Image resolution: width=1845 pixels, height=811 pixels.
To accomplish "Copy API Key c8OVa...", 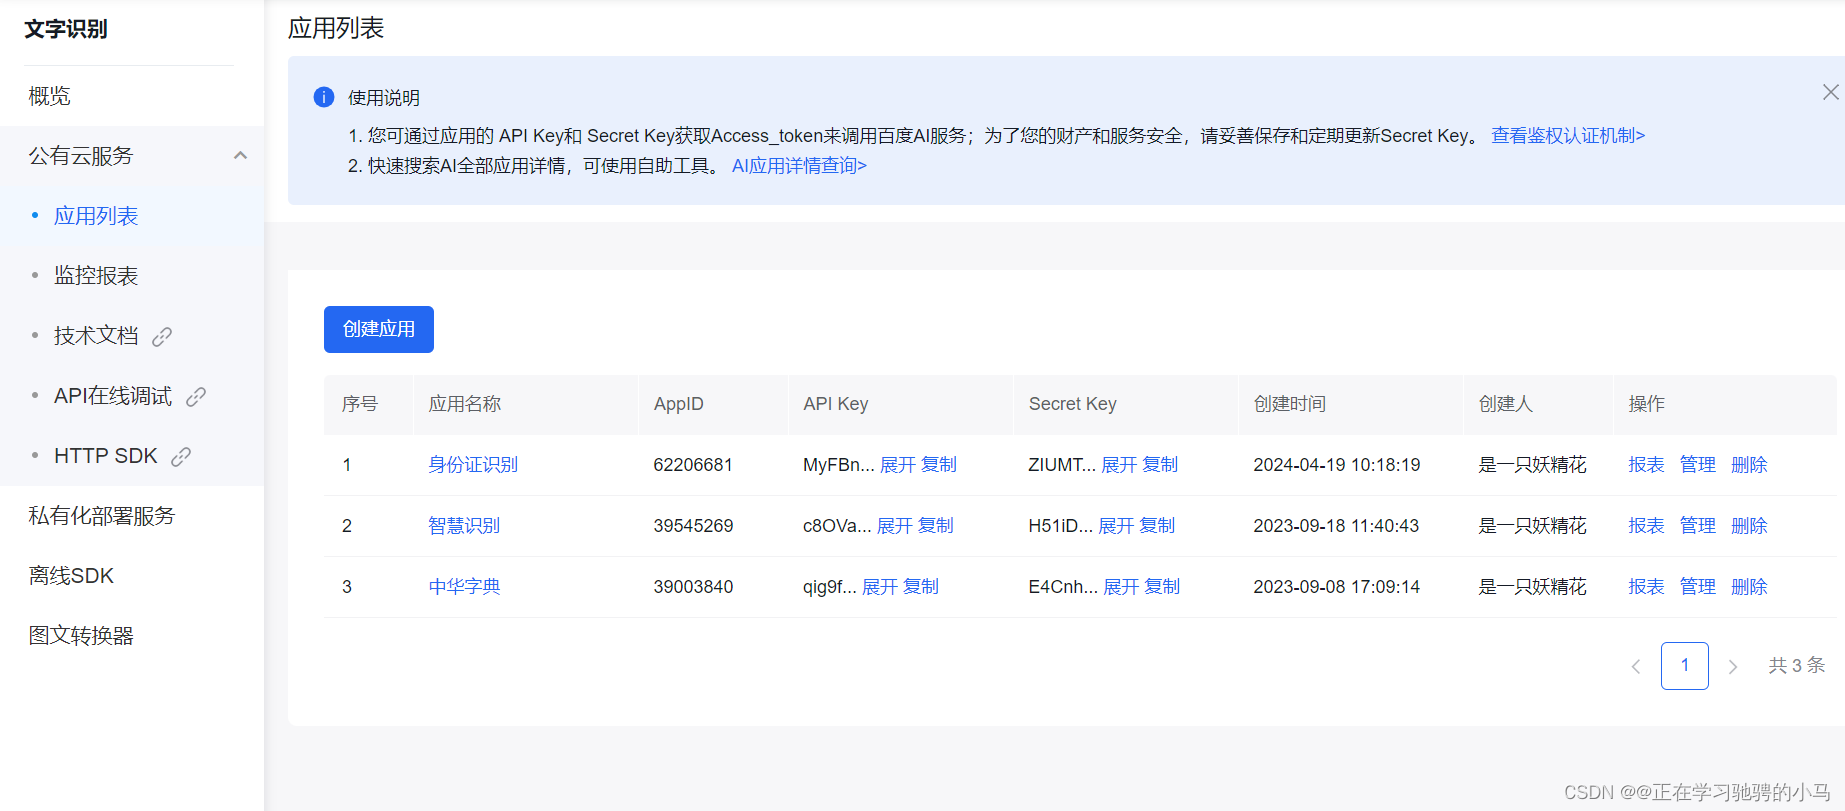I will tap(936, 526).
